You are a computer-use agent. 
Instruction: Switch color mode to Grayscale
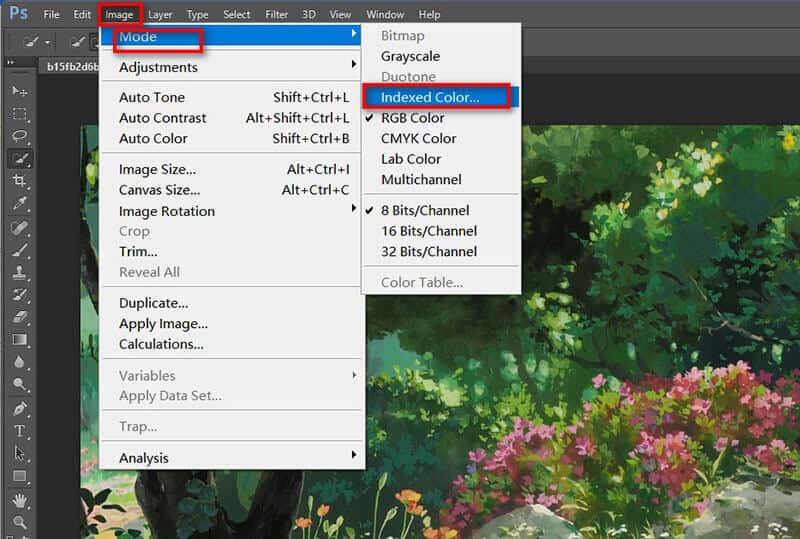410,56
